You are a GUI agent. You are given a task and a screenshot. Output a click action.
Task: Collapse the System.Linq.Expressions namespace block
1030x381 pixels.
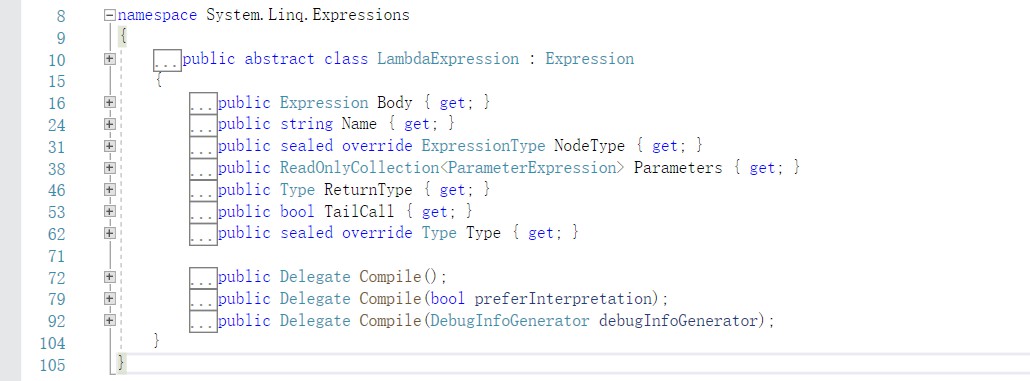[x=110, y=15]
